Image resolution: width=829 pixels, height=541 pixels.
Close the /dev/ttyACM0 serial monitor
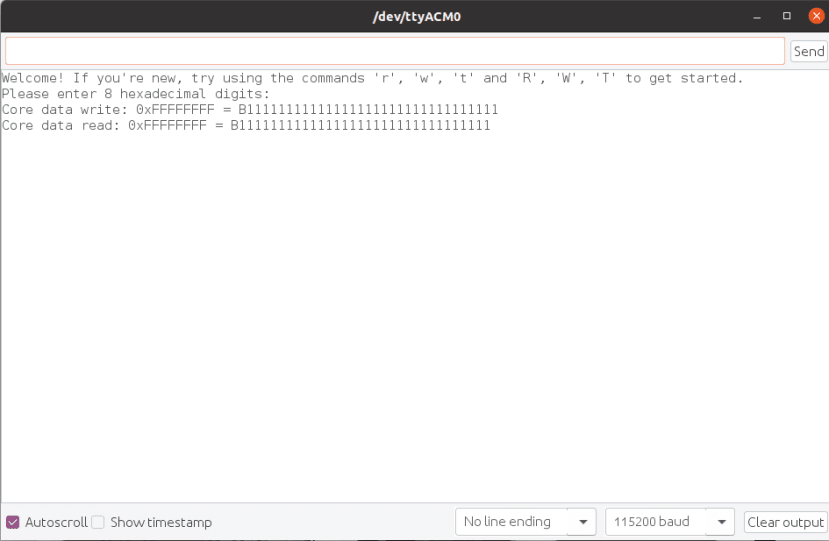[816, 16]
